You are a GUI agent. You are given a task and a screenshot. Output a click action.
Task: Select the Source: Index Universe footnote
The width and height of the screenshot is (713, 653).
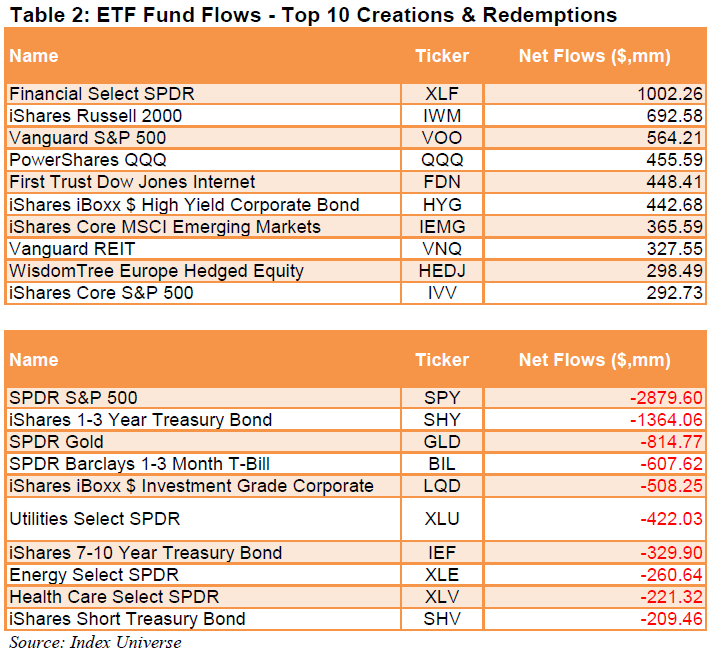point(96,641)
